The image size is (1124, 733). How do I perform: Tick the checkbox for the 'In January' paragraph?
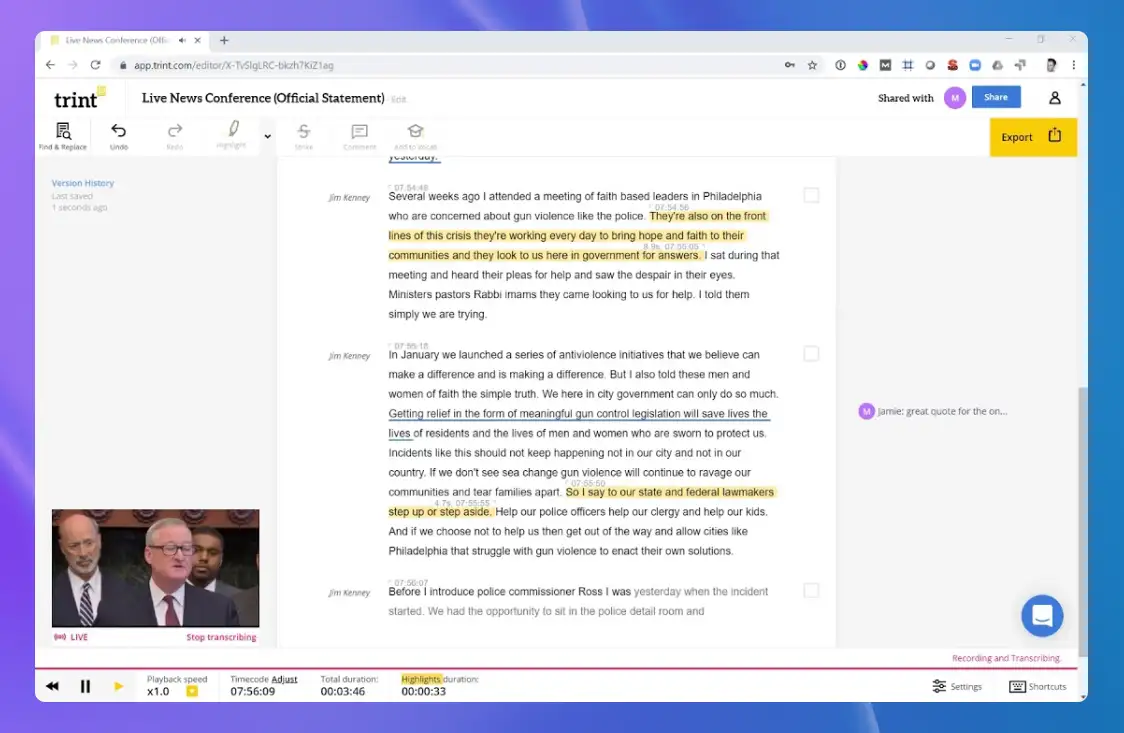click(811, 354)
